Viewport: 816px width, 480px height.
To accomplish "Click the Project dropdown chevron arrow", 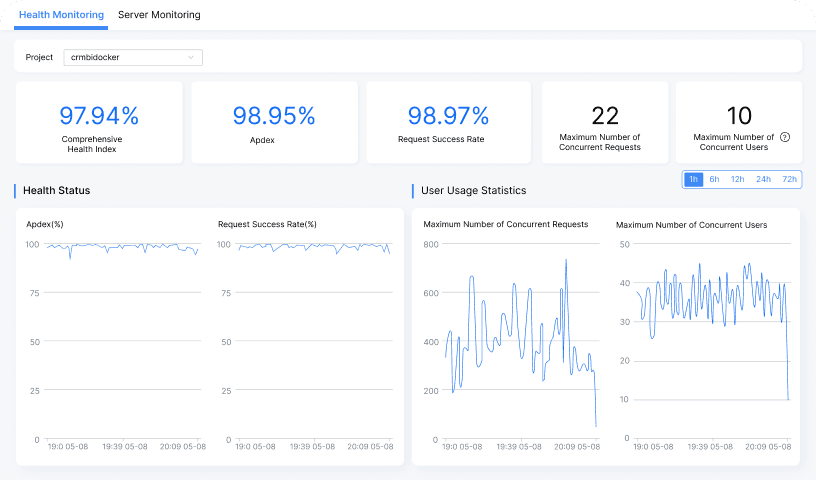I will [x=191, y=57].
